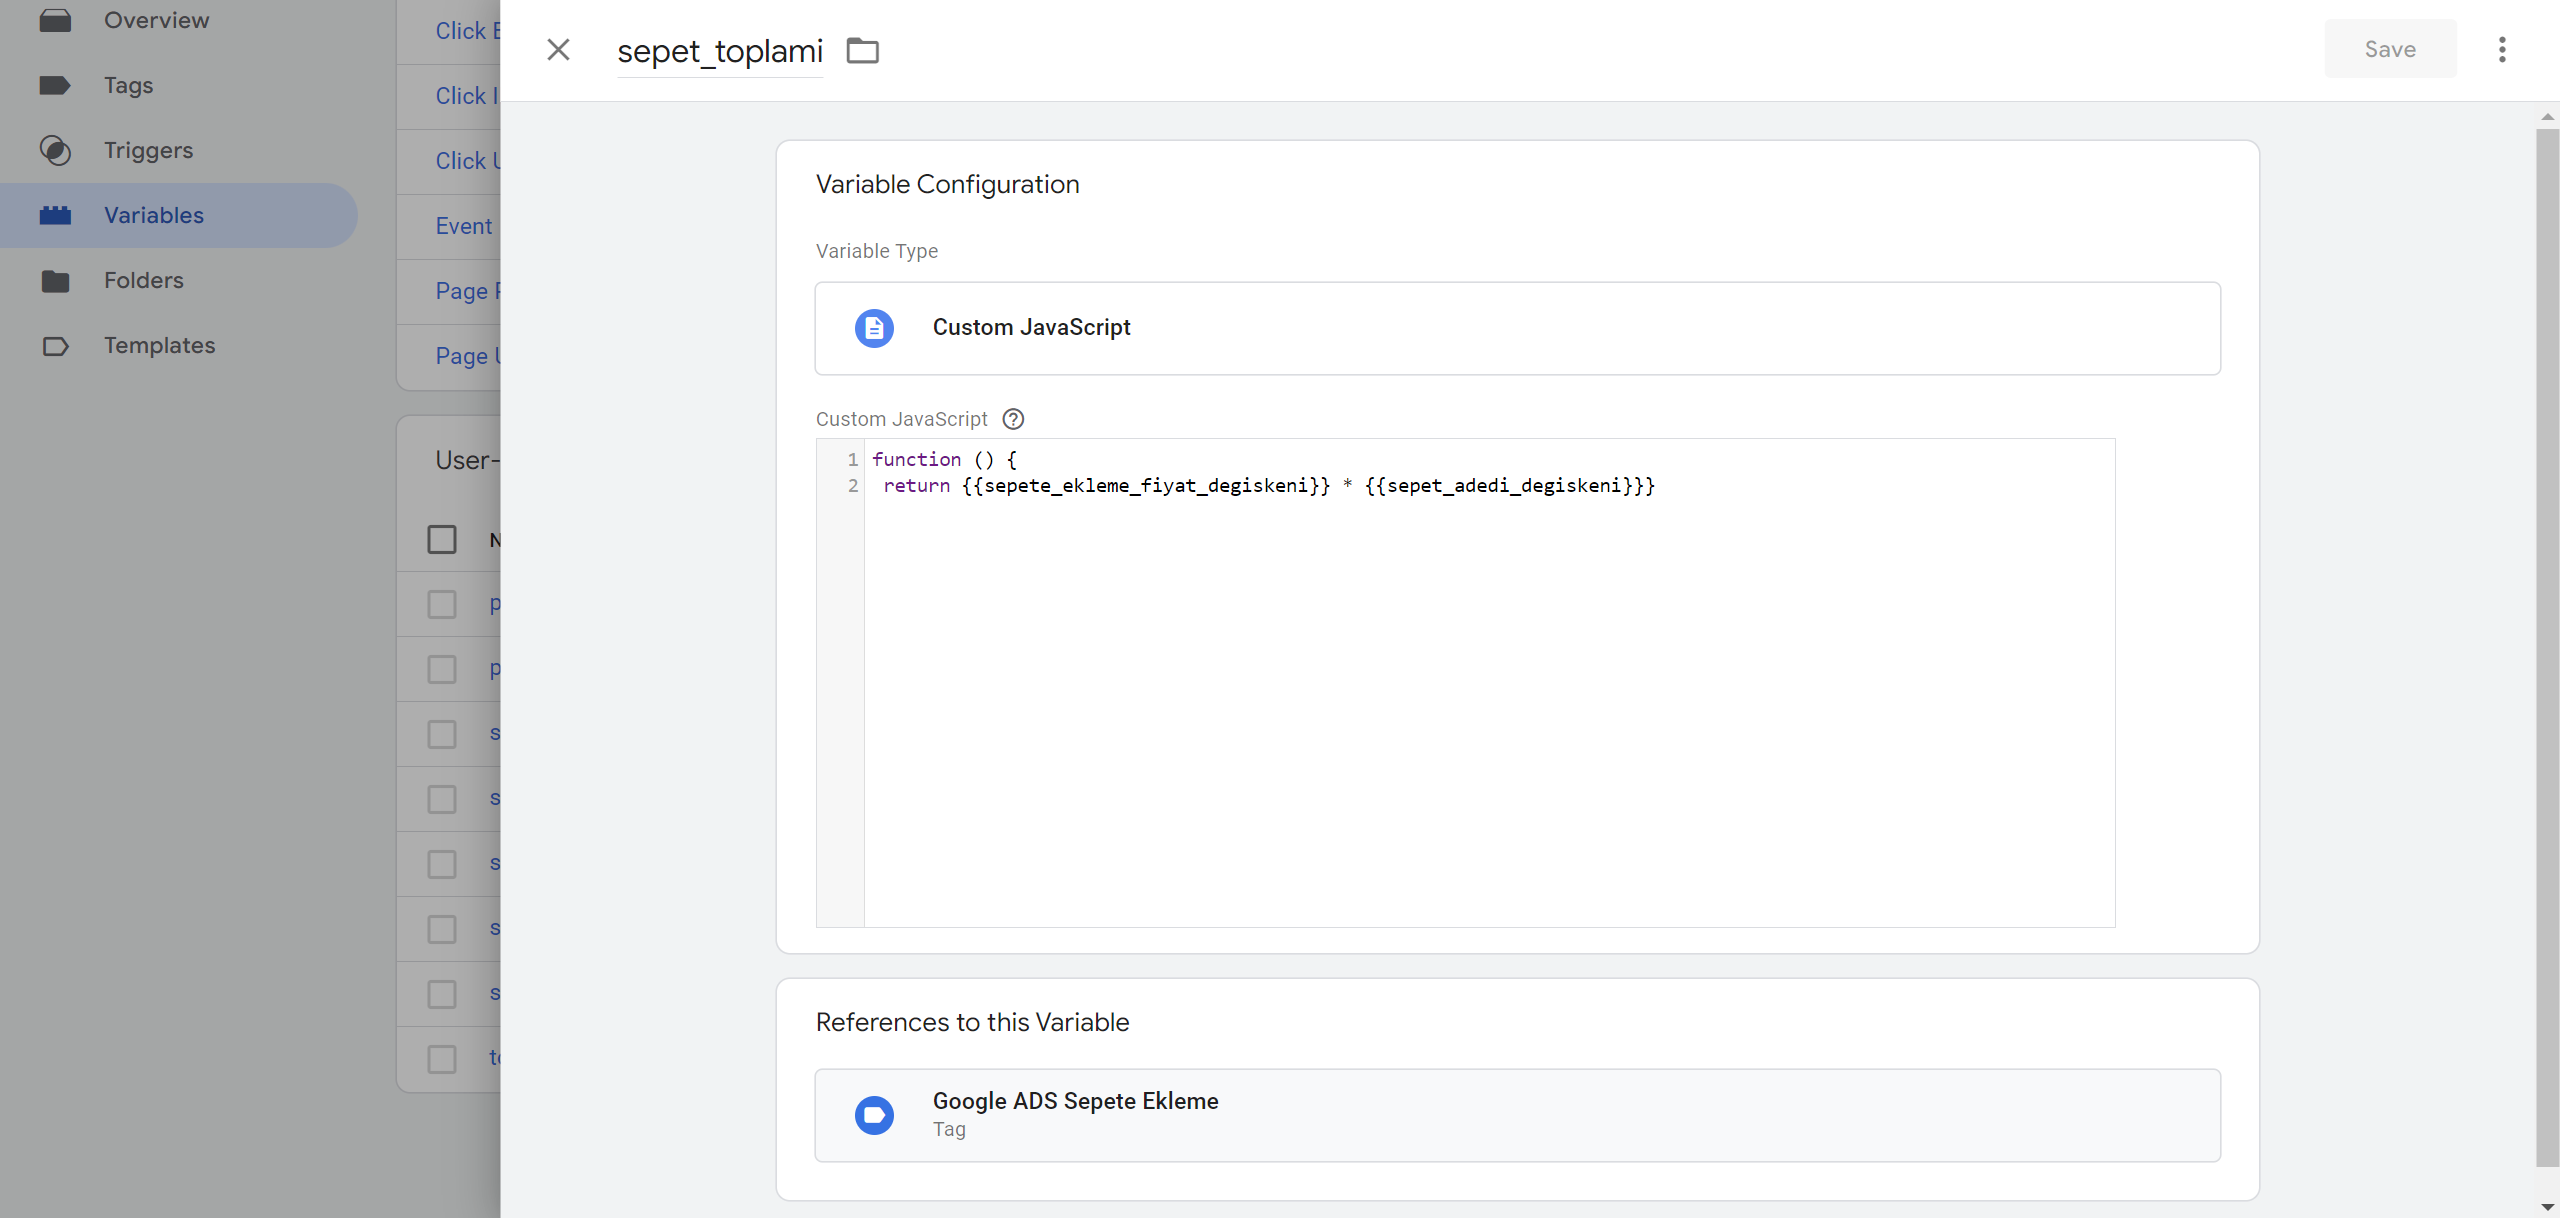Click the tag icon for Google ADS reference
This screenshot has width=2560, height=1218.
874,1115
